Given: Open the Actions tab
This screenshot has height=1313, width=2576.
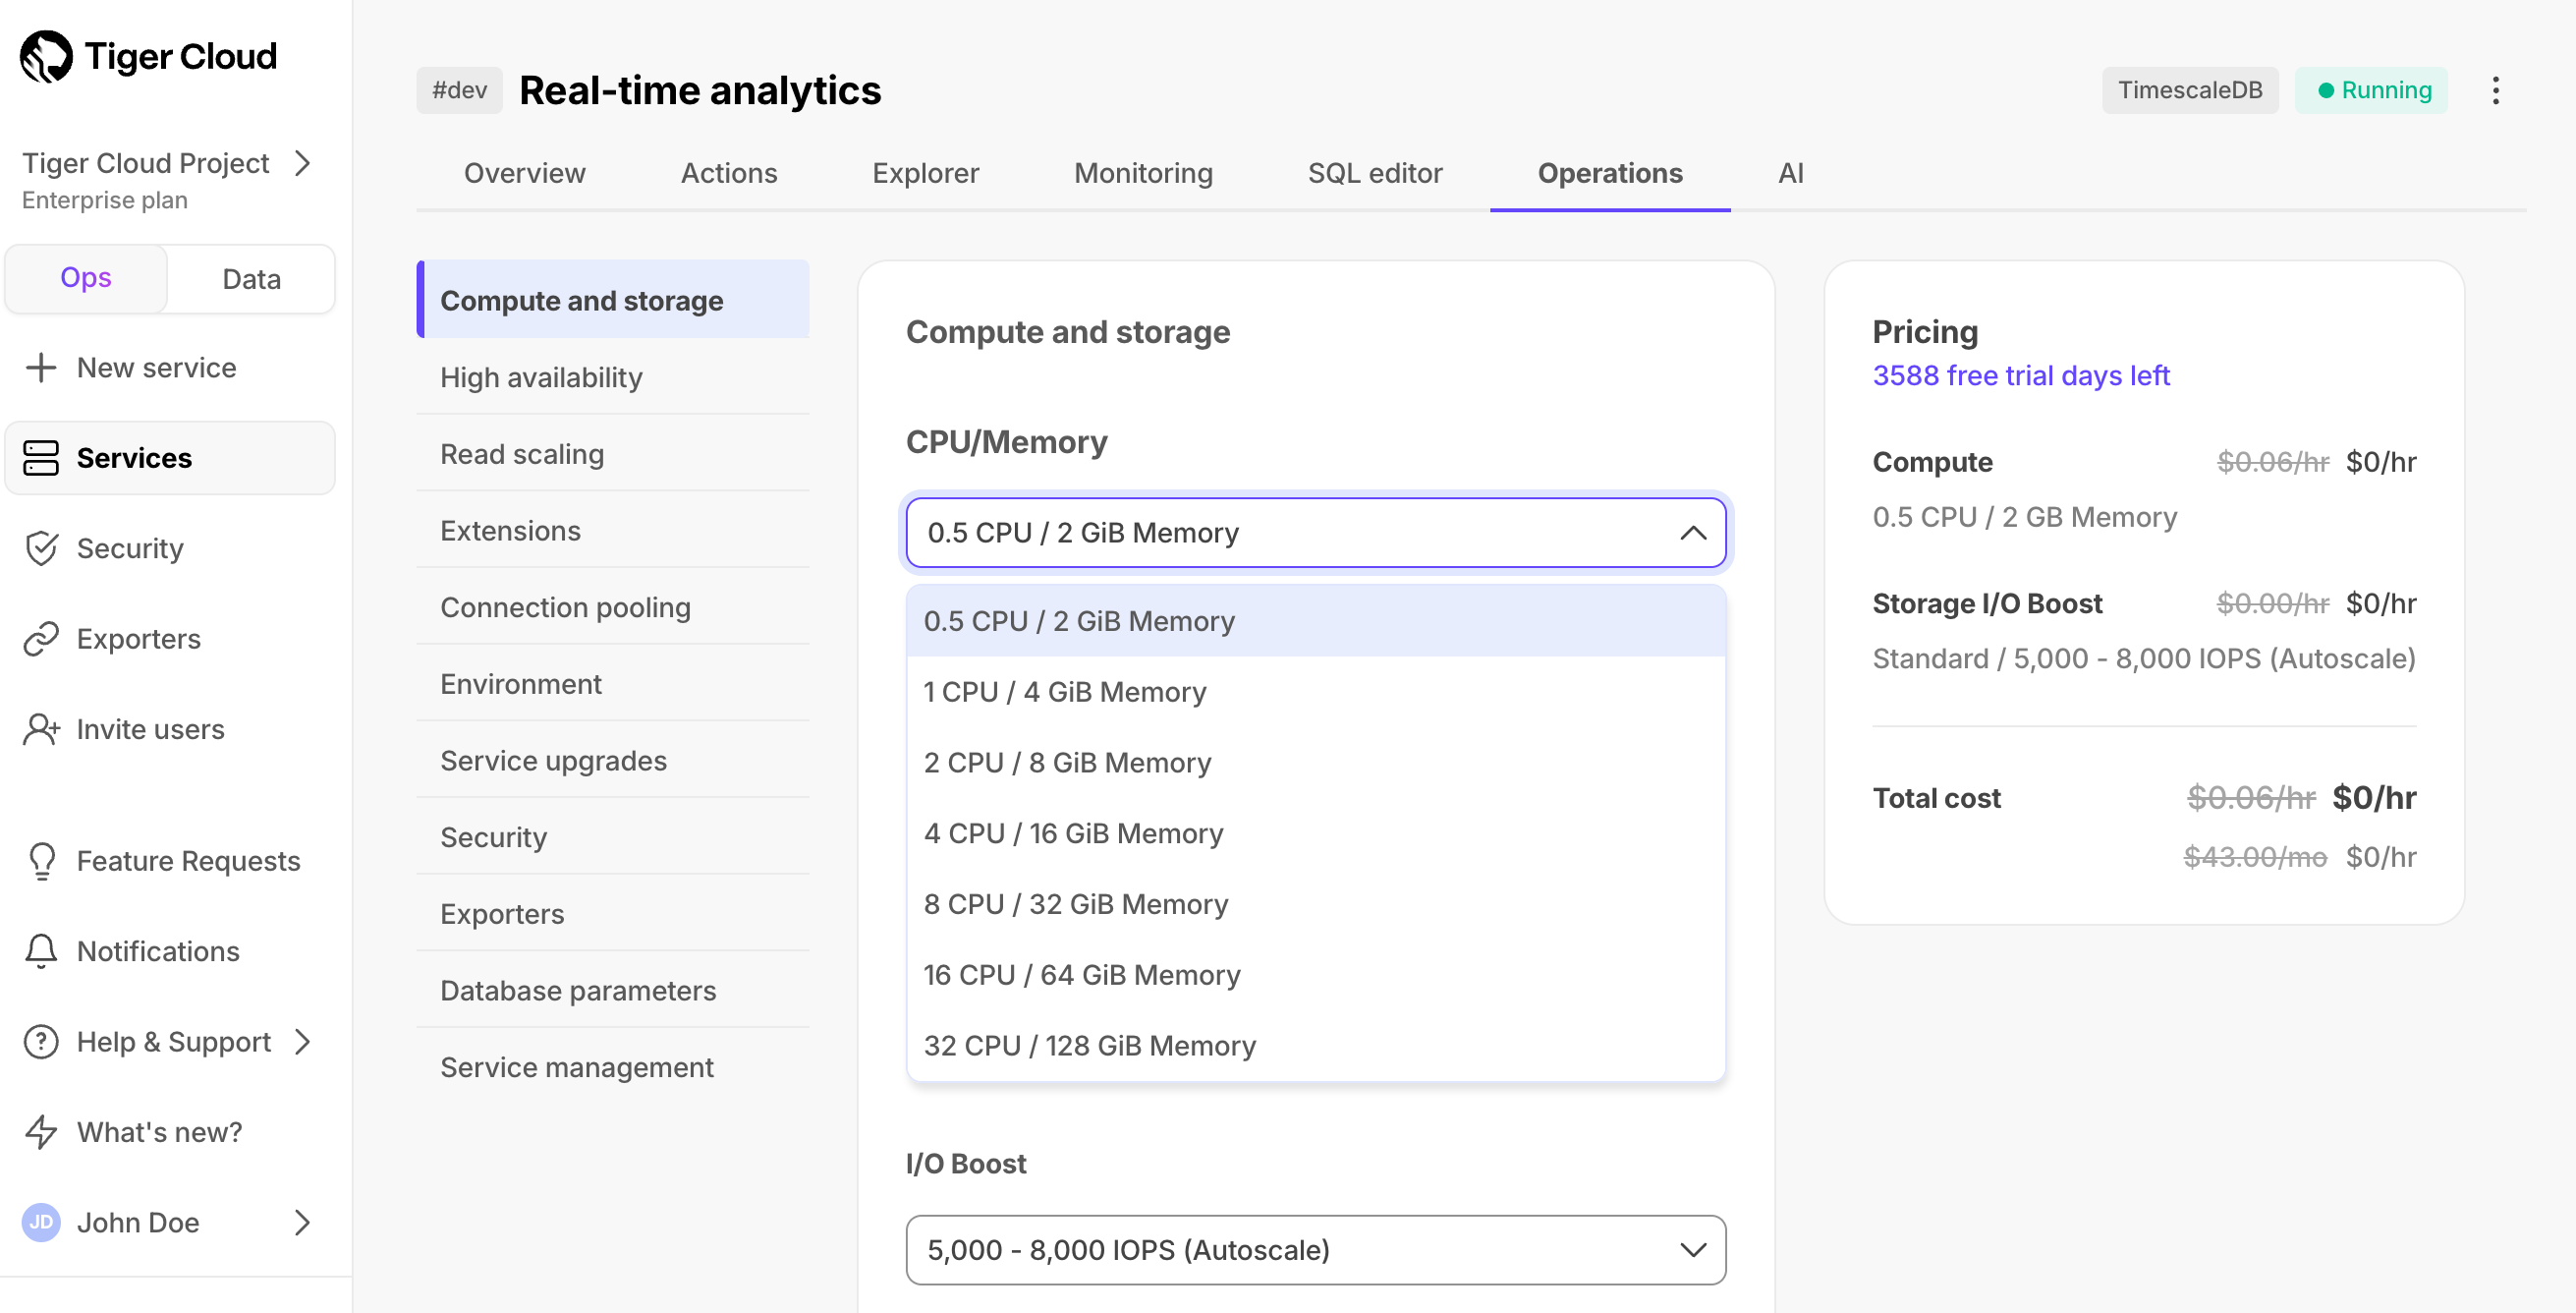Looking at the screenshot, I should [729, 174].
